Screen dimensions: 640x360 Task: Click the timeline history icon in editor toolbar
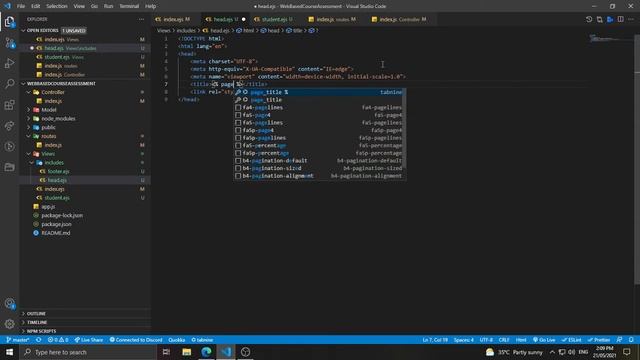click(589, 19)
